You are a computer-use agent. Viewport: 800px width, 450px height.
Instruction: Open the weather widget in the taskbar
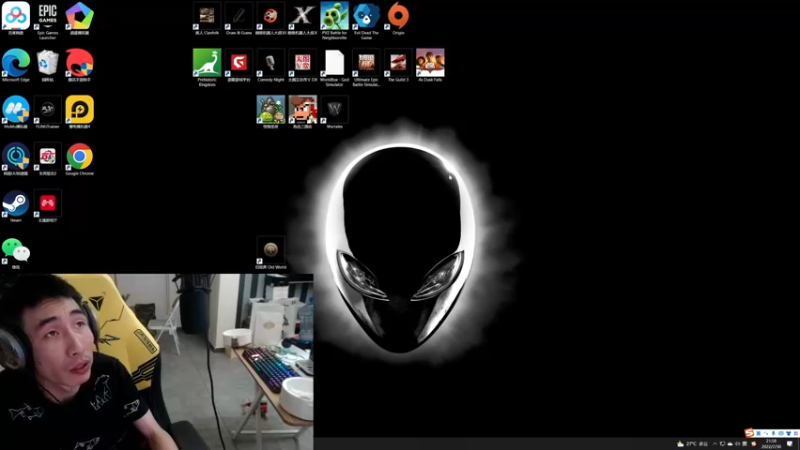click(692, 444)
